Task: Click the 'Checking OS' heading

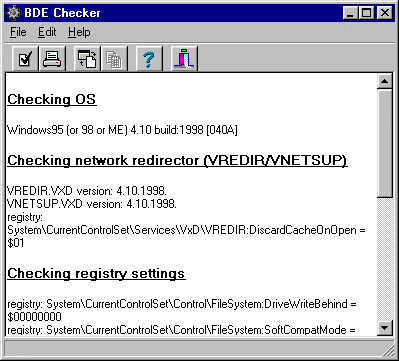Action: 52,99
